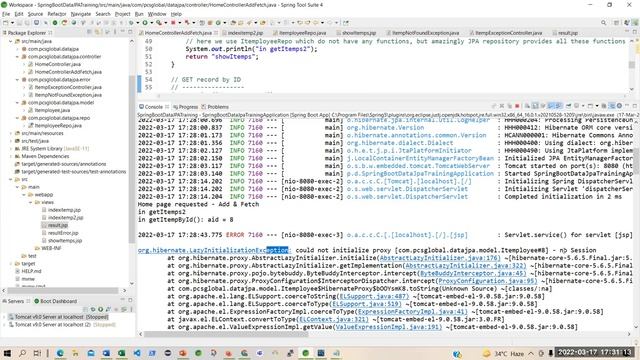The width and height of the screenshot is (640, 360).
Task: Select Tomcat v9.0 Server at localhost (2)
Action: tap(62, 325)
